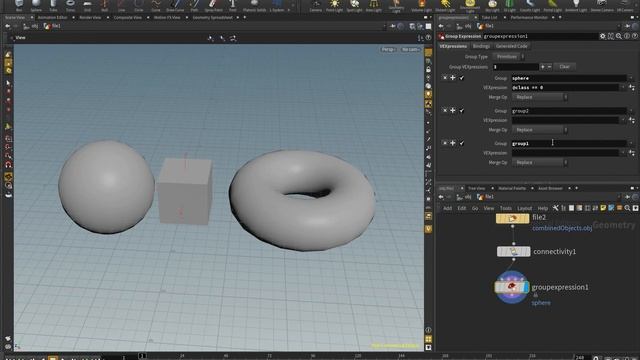Remove the sphere group entry with X

(x=444, y=78)
